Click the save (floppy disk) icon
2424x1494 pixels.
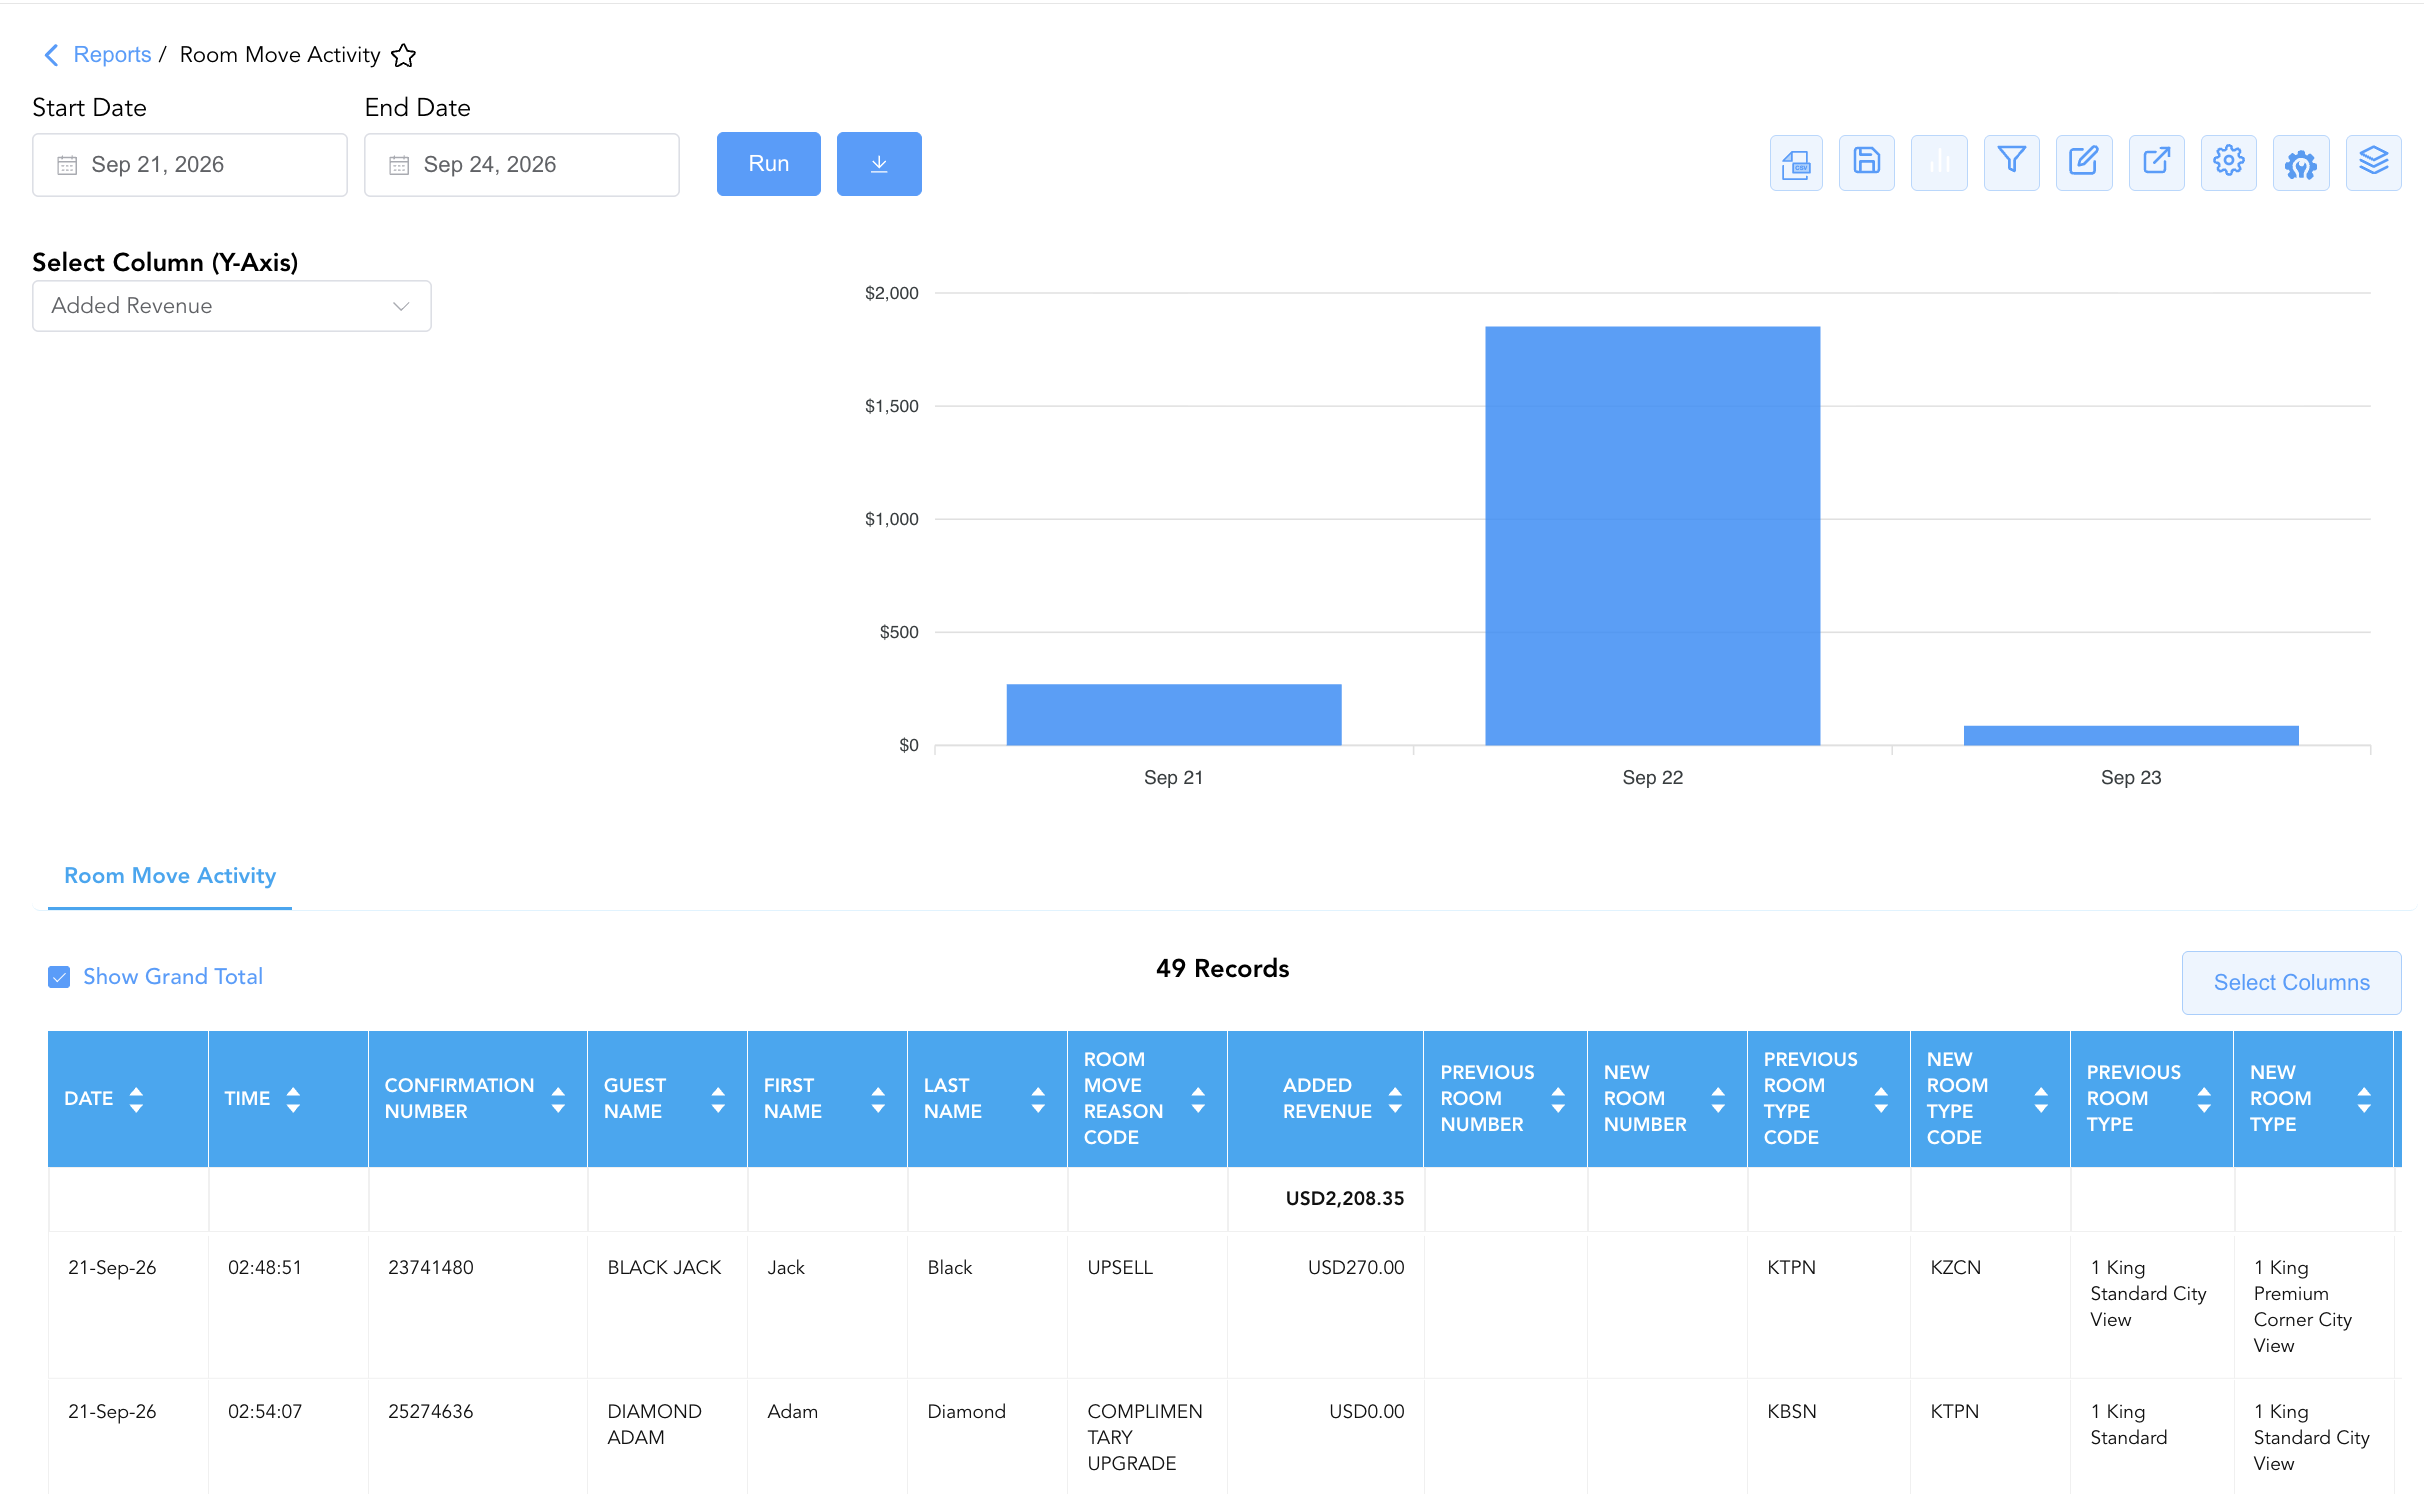click(1866, 163)
